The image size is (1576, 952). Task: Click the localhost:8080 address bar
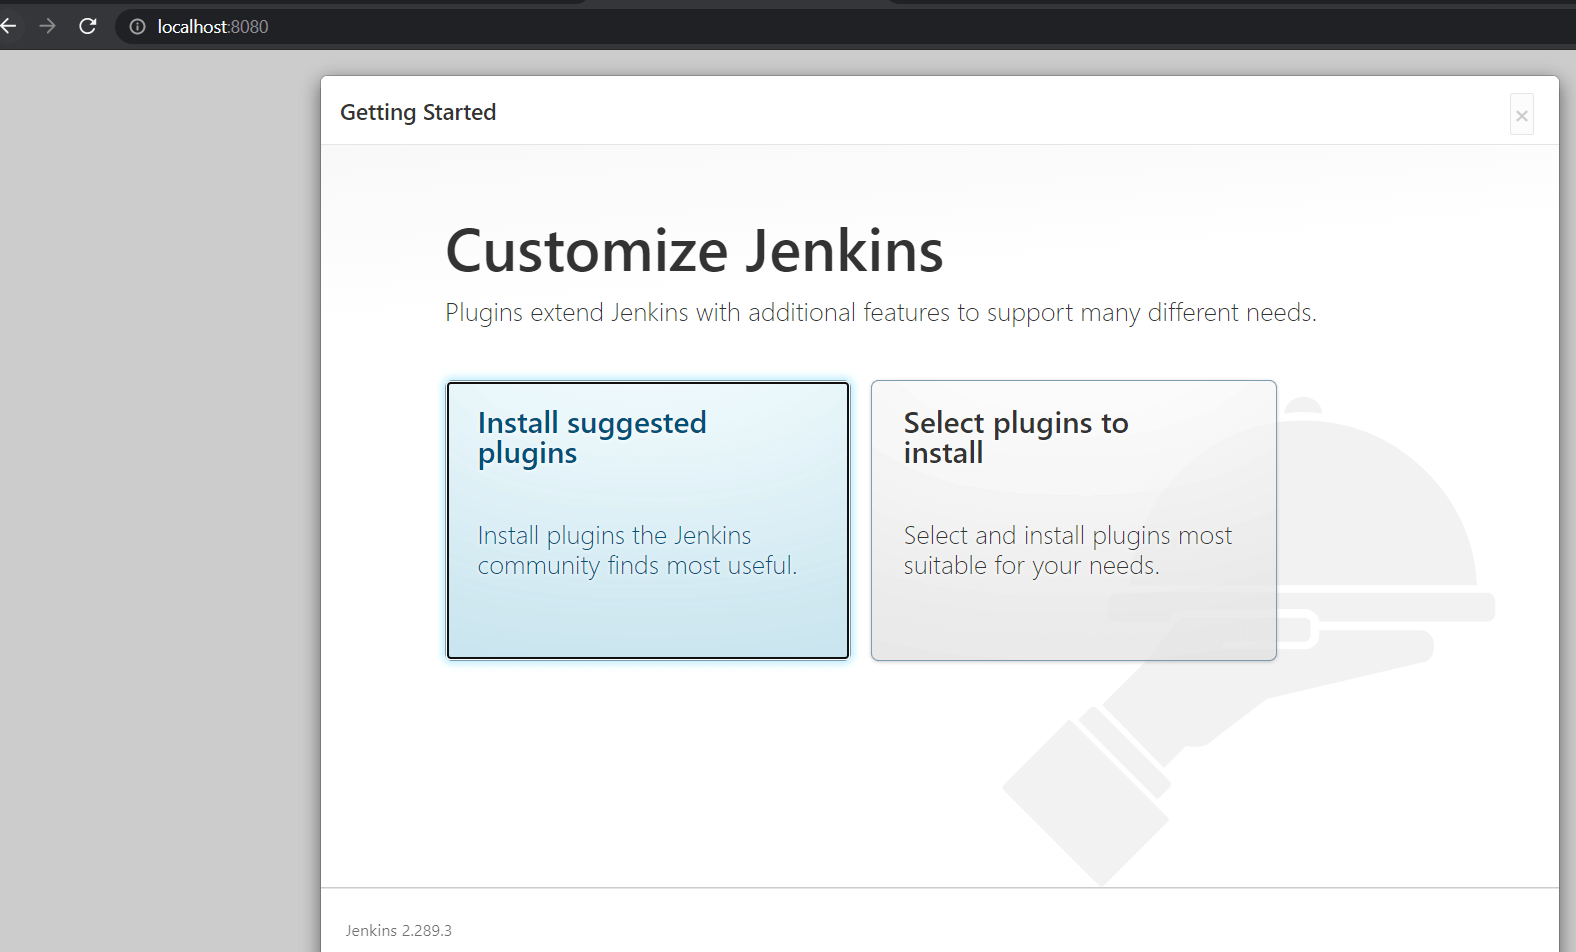(845, 27)
